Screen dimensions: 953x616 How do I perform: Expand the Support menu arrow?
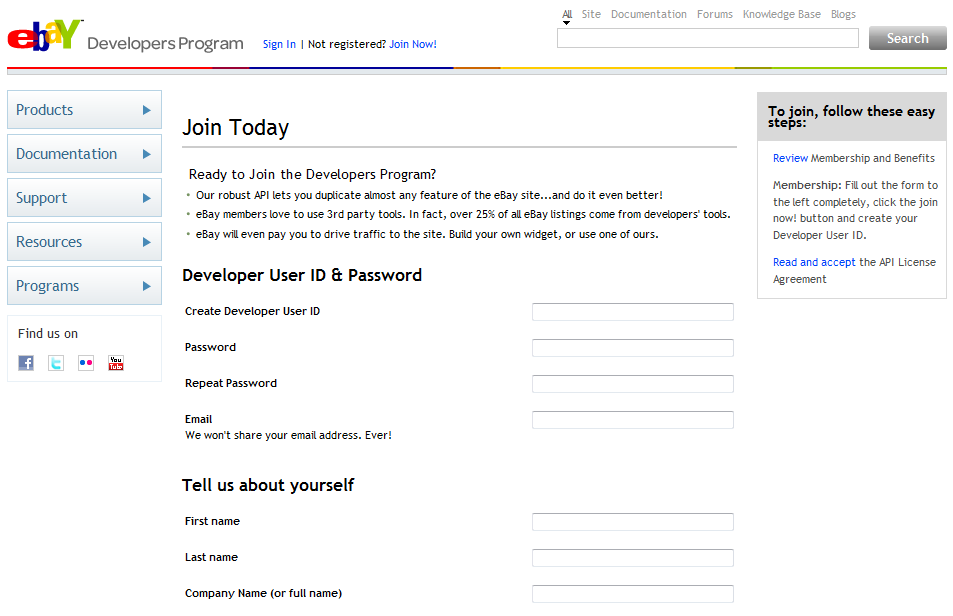pos(147,198)
